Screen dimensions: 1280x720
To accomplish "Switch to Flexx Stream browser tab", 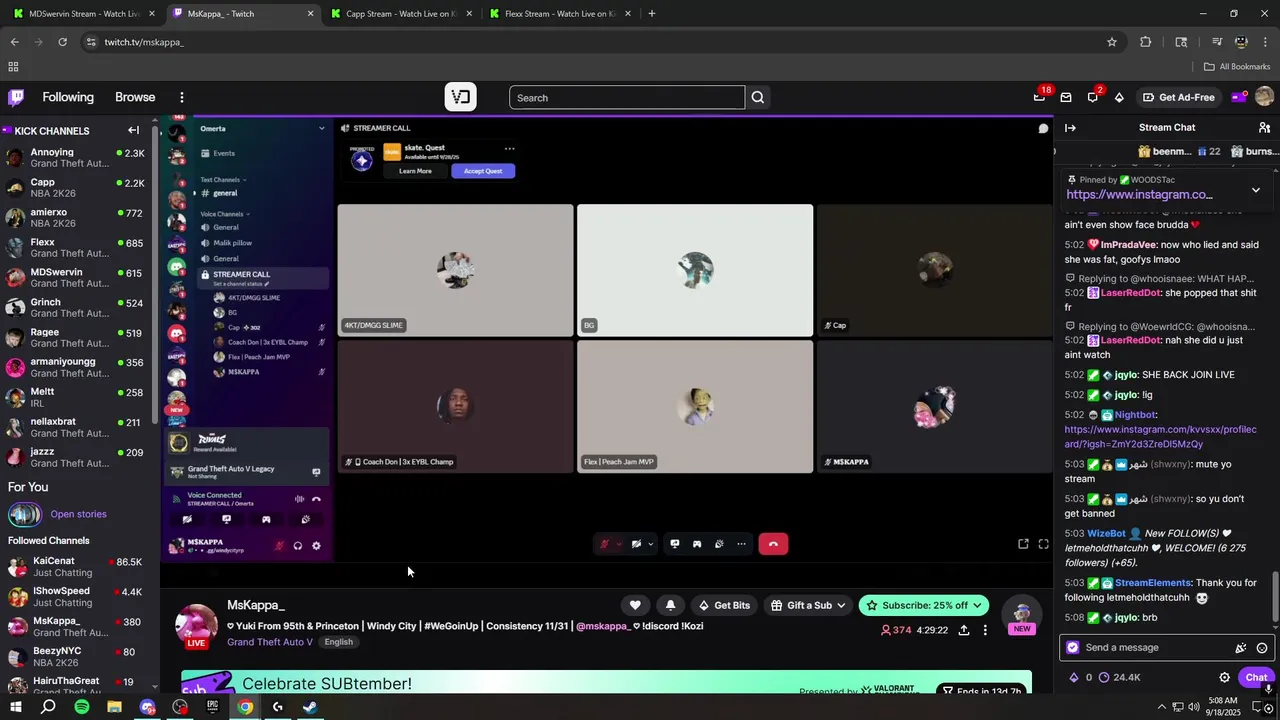I will [558, 14].
